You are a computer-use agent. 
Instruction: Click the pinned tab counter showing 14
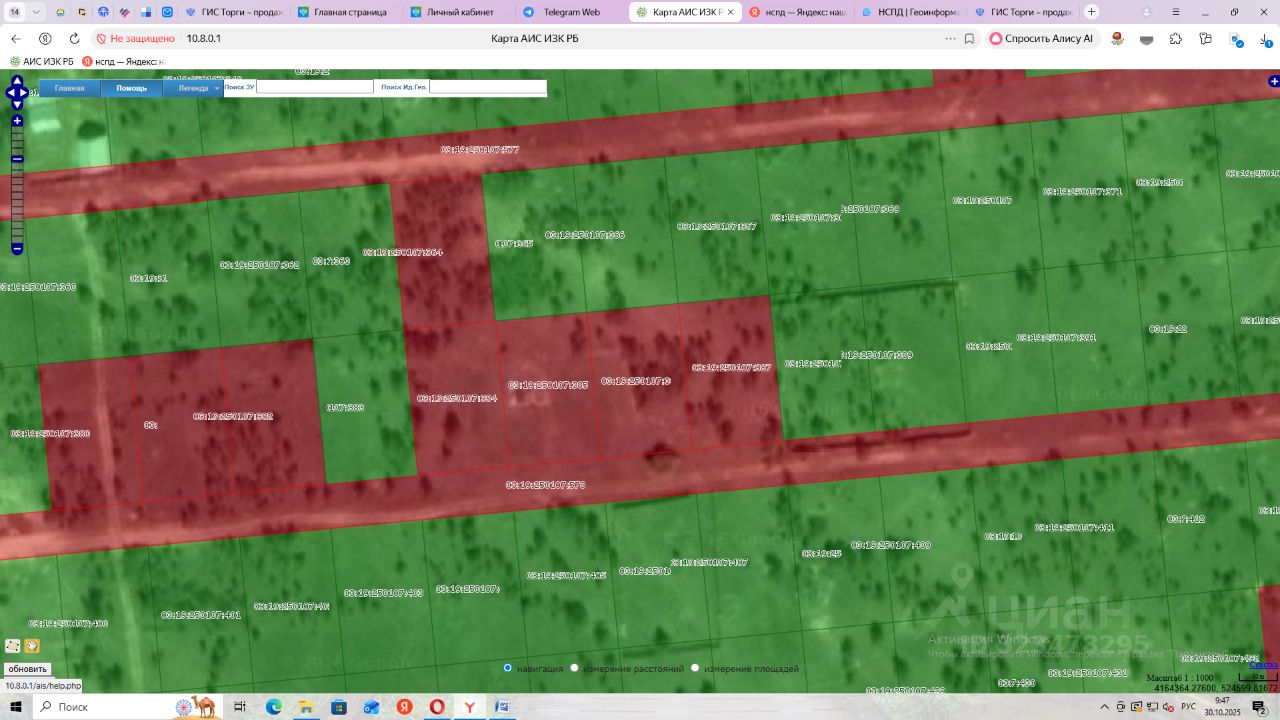click(14, 12)
